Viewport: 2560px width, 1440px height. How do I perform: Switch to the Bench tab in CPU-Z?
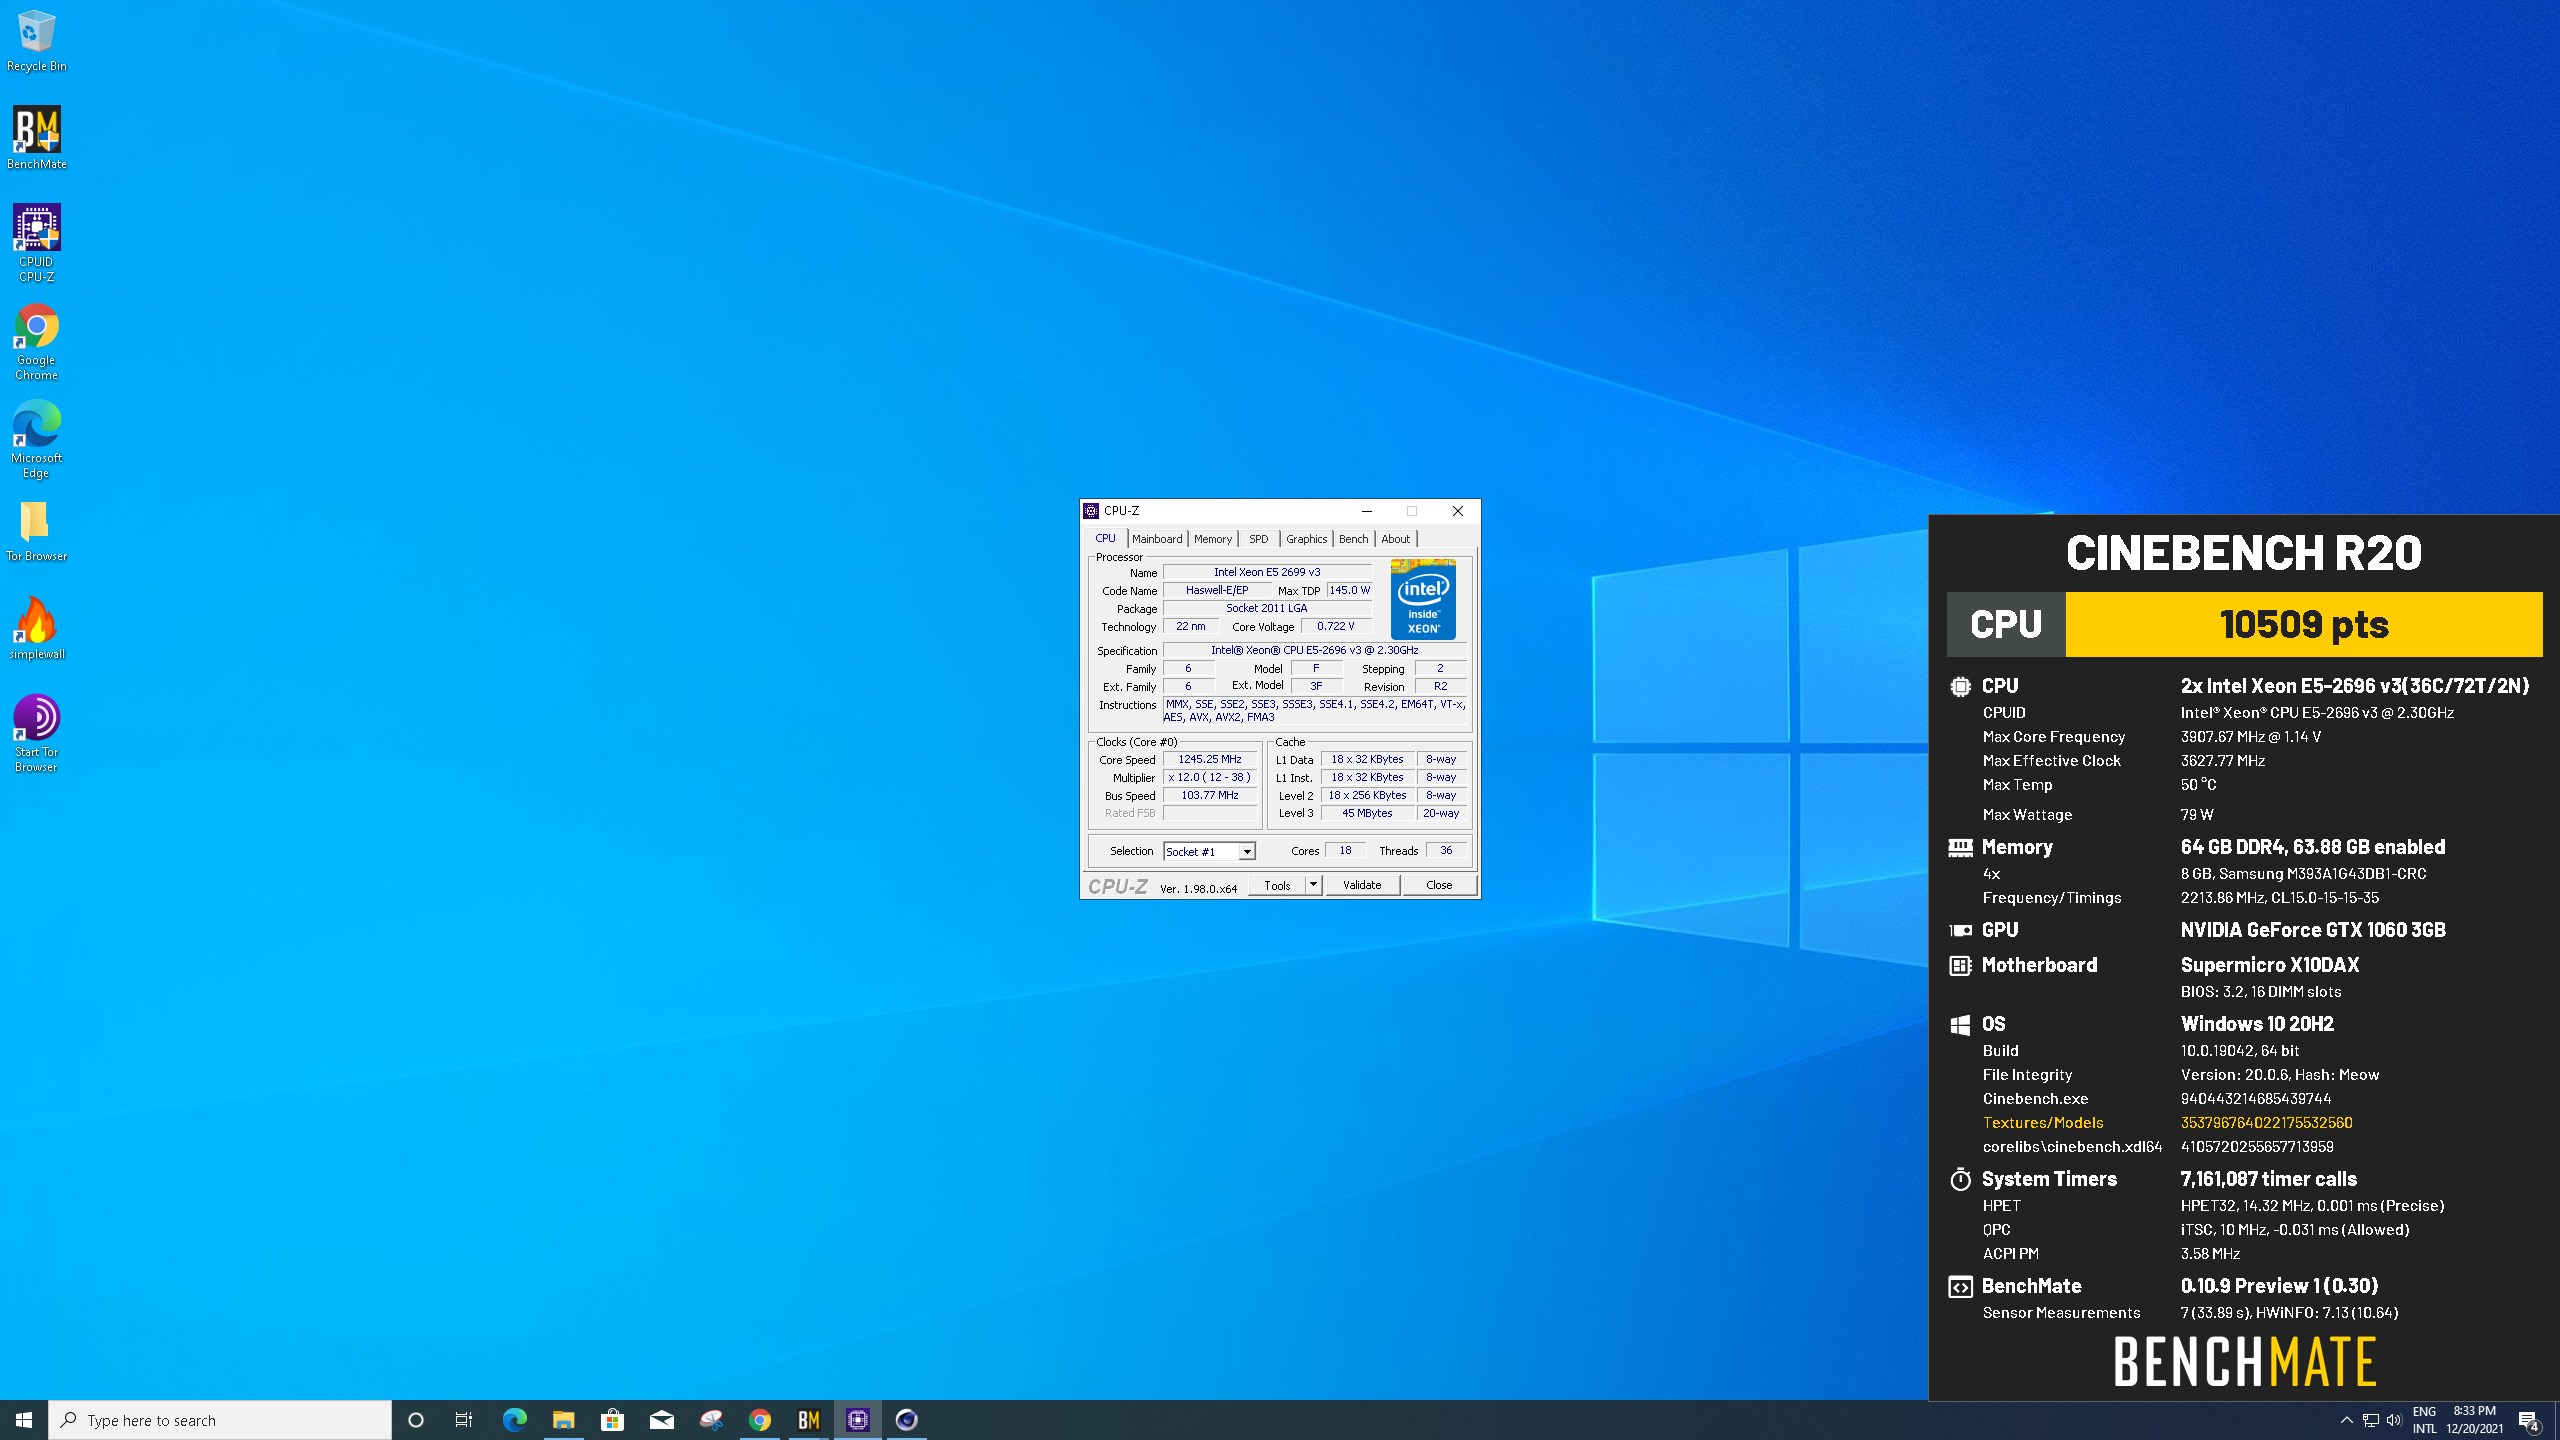[x=1353, y=539]
